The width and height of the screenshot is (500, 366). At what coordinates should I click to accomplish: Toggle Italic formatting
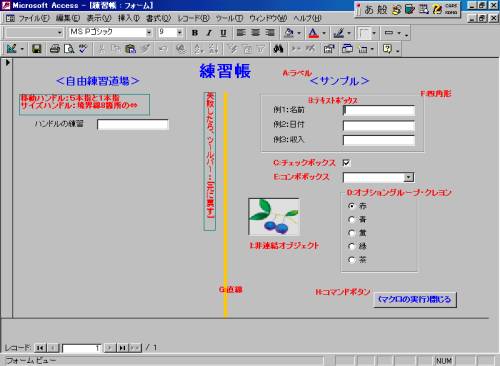[209, 33]
